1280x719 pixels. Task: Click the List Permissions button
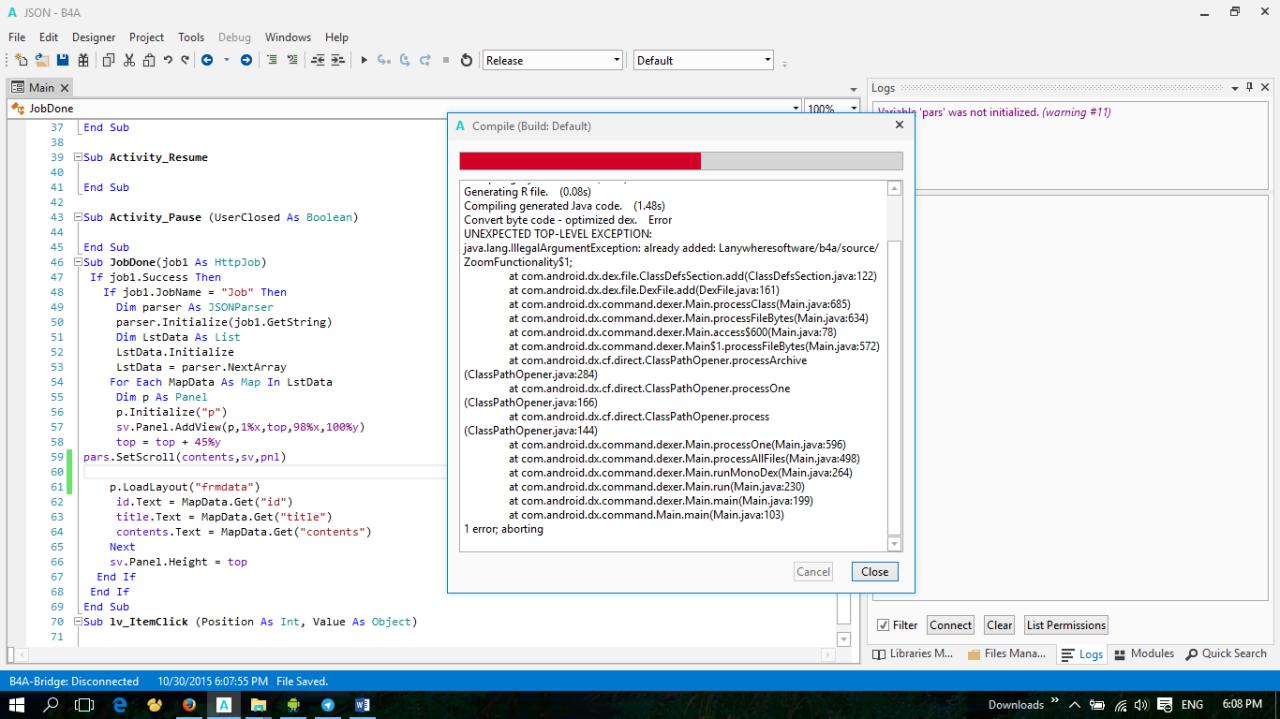1066,625
